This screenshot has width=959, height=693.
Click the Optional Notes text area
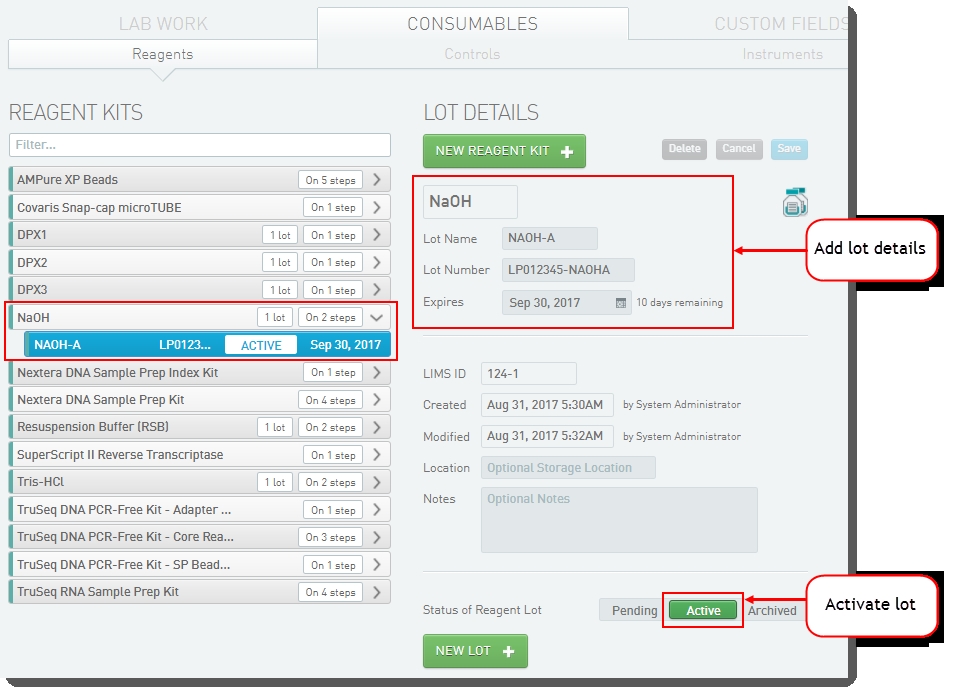pyautogui.click(x=619, y=519)
